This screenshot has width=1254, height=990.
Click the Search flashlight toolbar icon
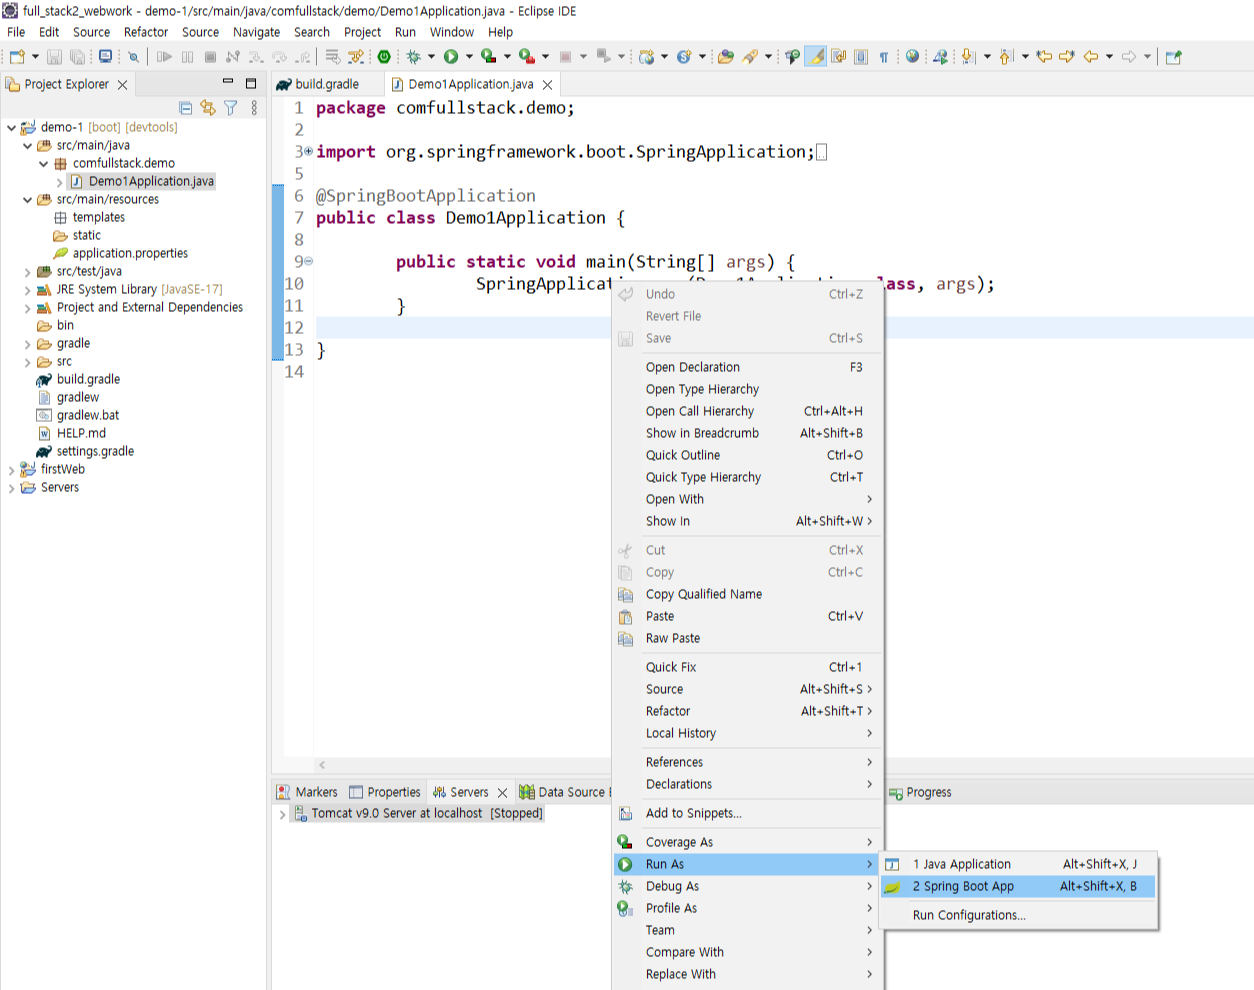click(x=750, y=57)
